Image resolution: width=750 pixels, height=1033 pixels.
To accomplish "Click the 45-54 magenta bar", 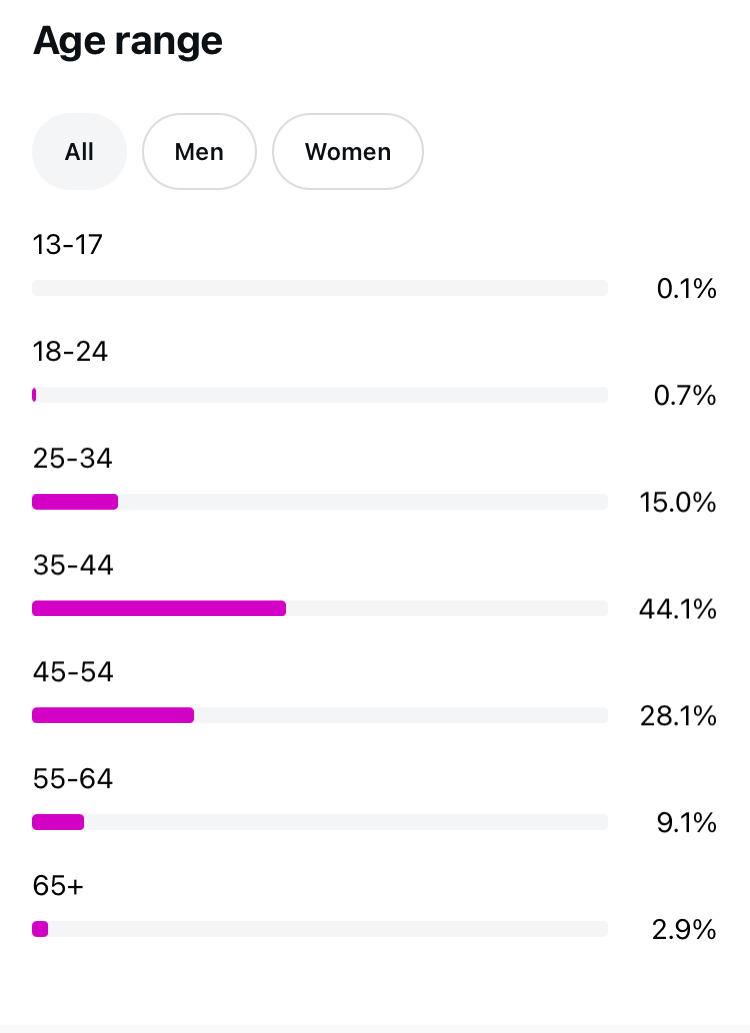I will [113, 715].
